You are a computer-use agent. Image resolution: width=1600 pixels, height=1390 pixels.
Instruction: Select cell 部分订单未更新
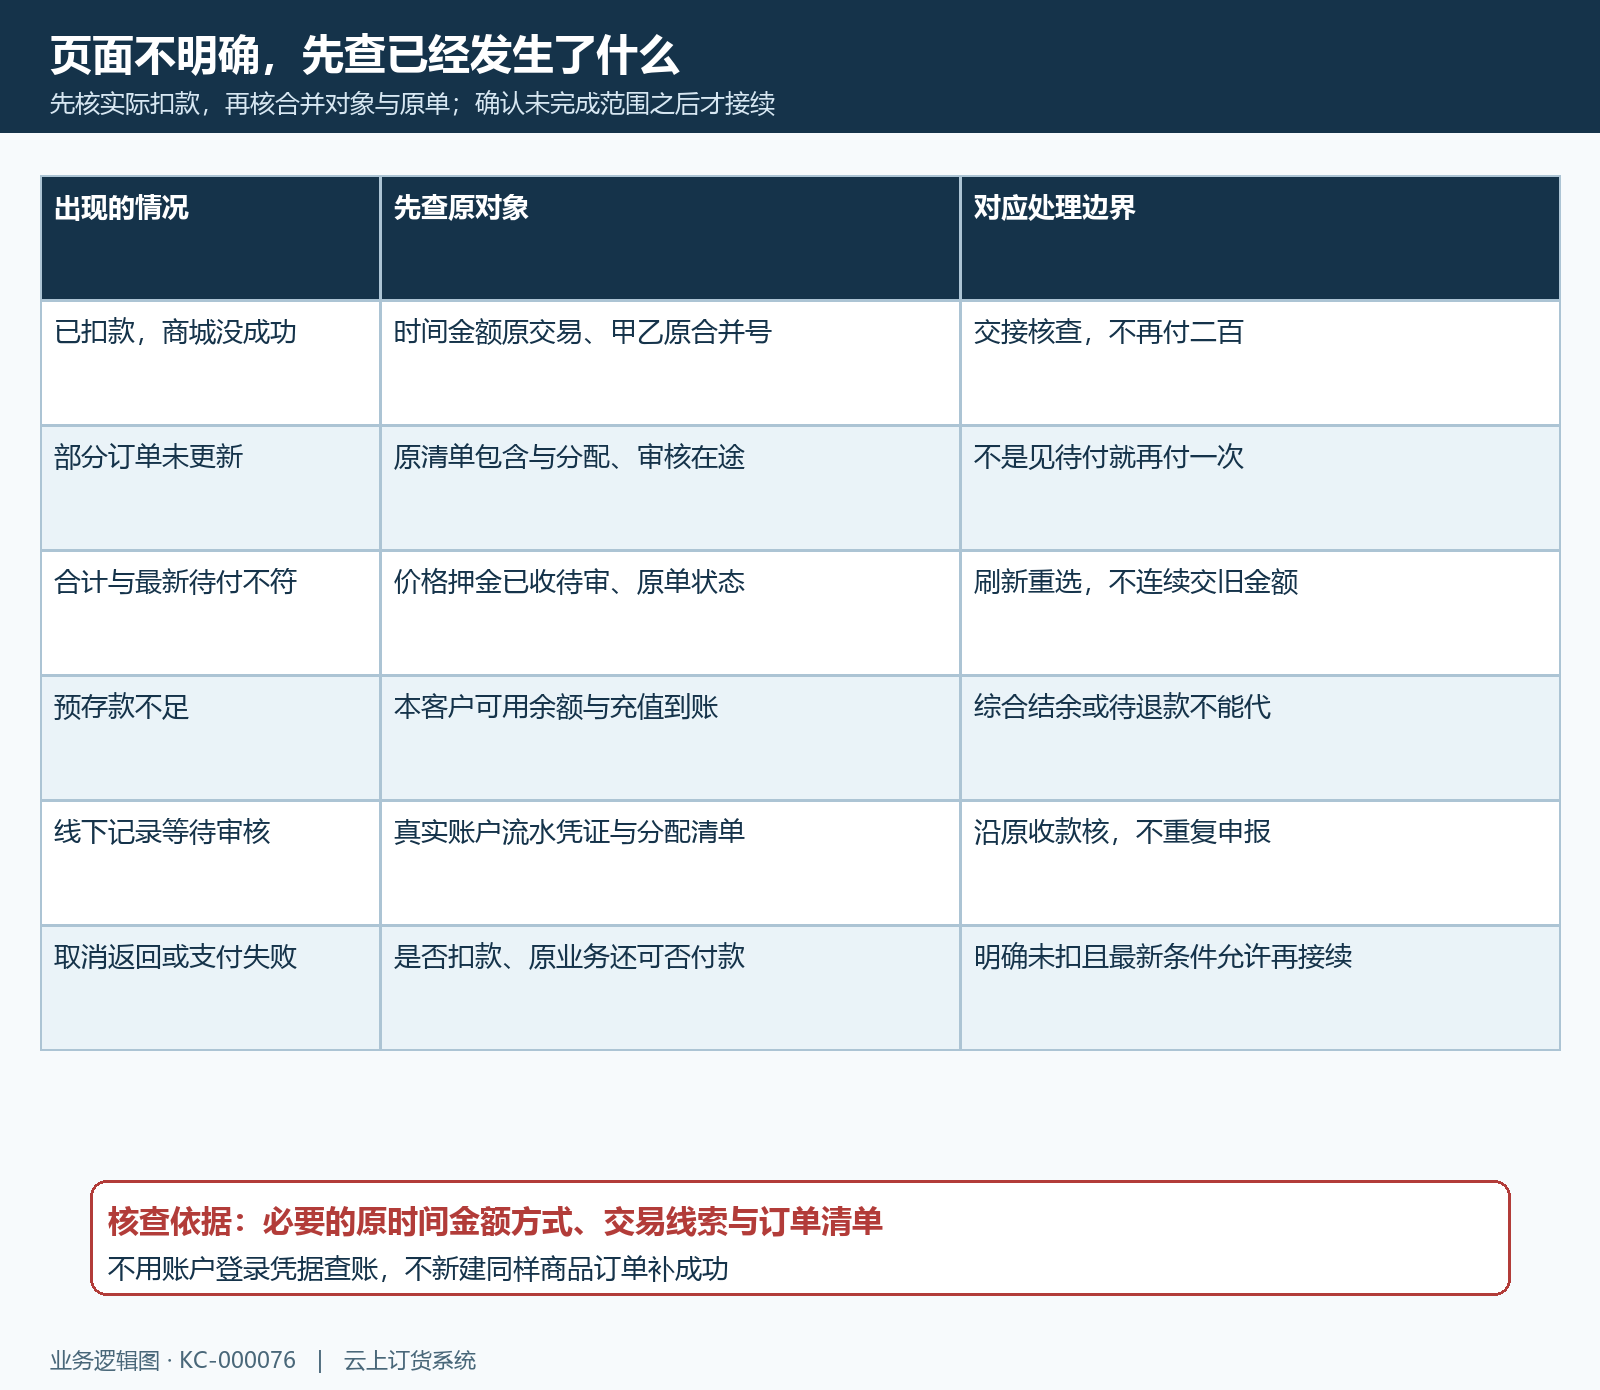210,488
